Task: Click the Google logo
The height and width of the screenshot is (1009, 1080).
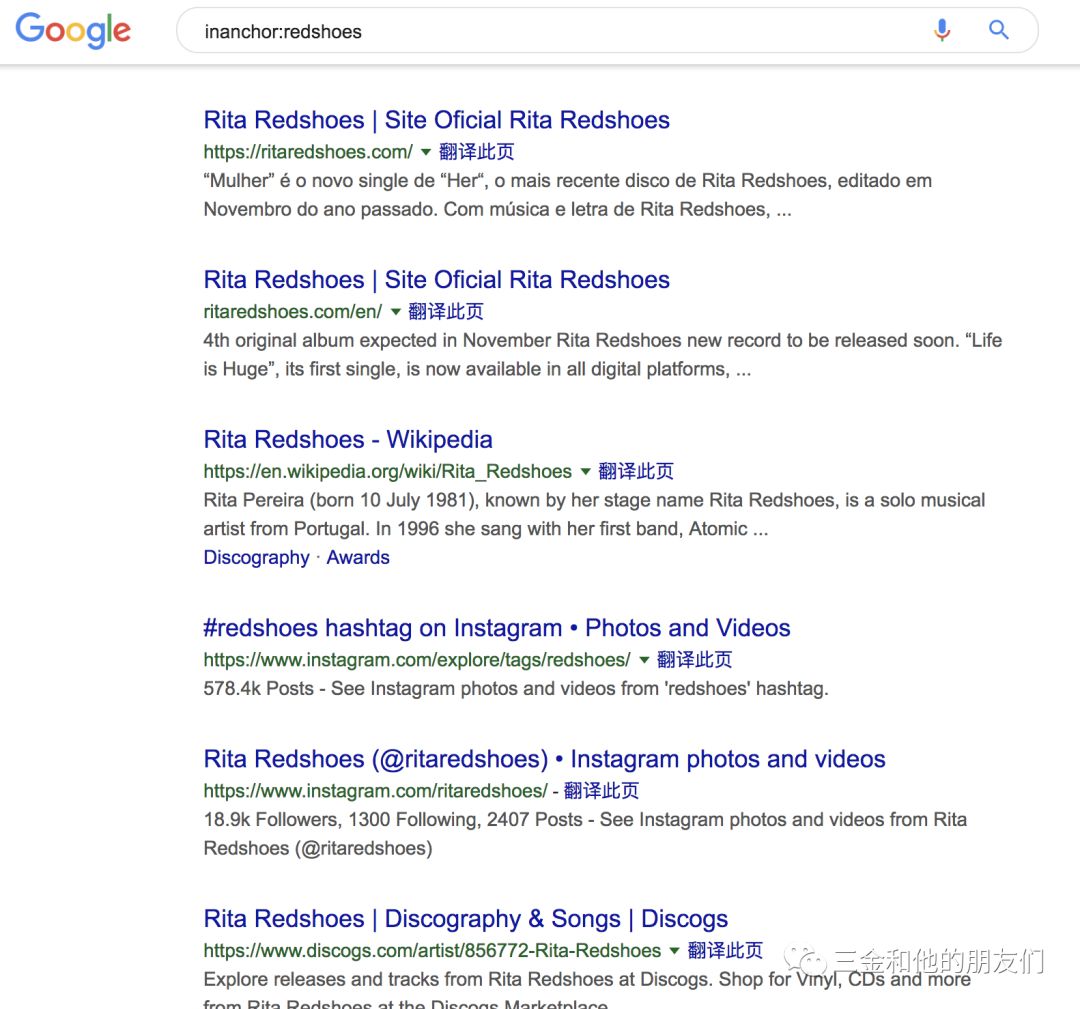Action: click(73, 30)
